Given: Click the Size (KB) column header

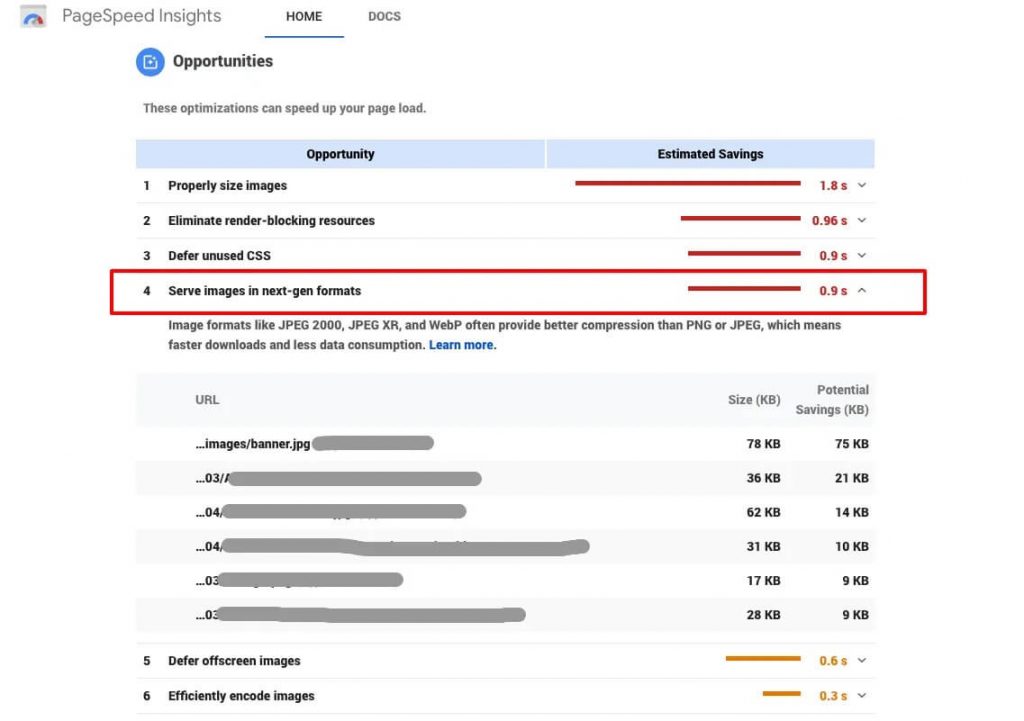Looking at the screenshot, I should click(x=753, y=400).
